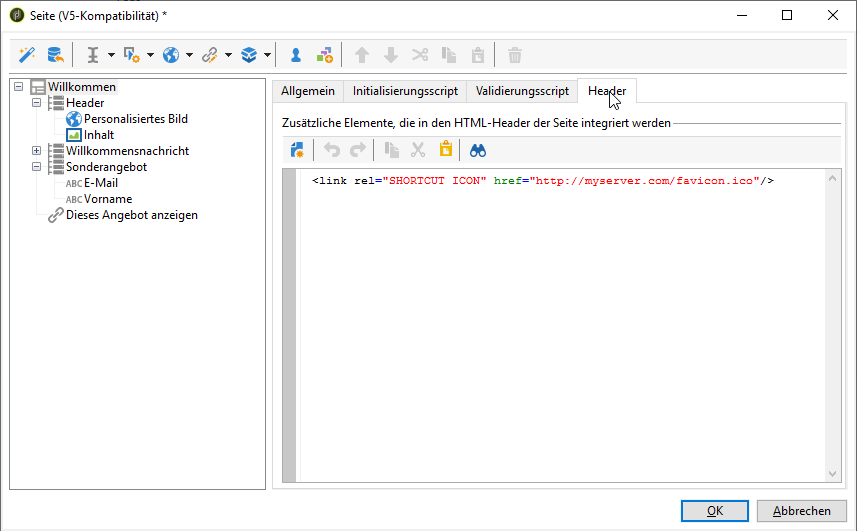858x531 pixels.
Task: Click the editor scrollbar down arrow
Action: point(832,474)
